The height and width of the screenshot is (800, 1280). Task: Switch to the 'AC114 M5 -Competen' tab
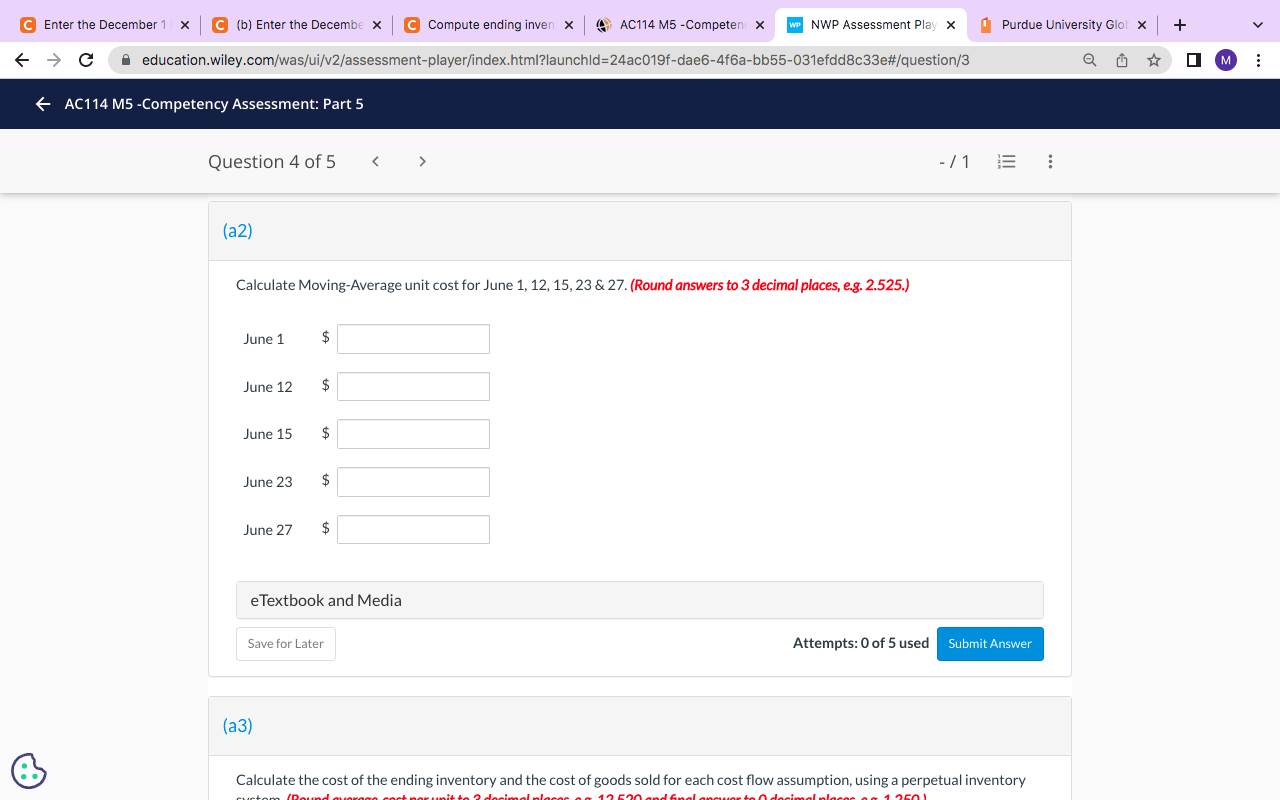click(679, 25)
